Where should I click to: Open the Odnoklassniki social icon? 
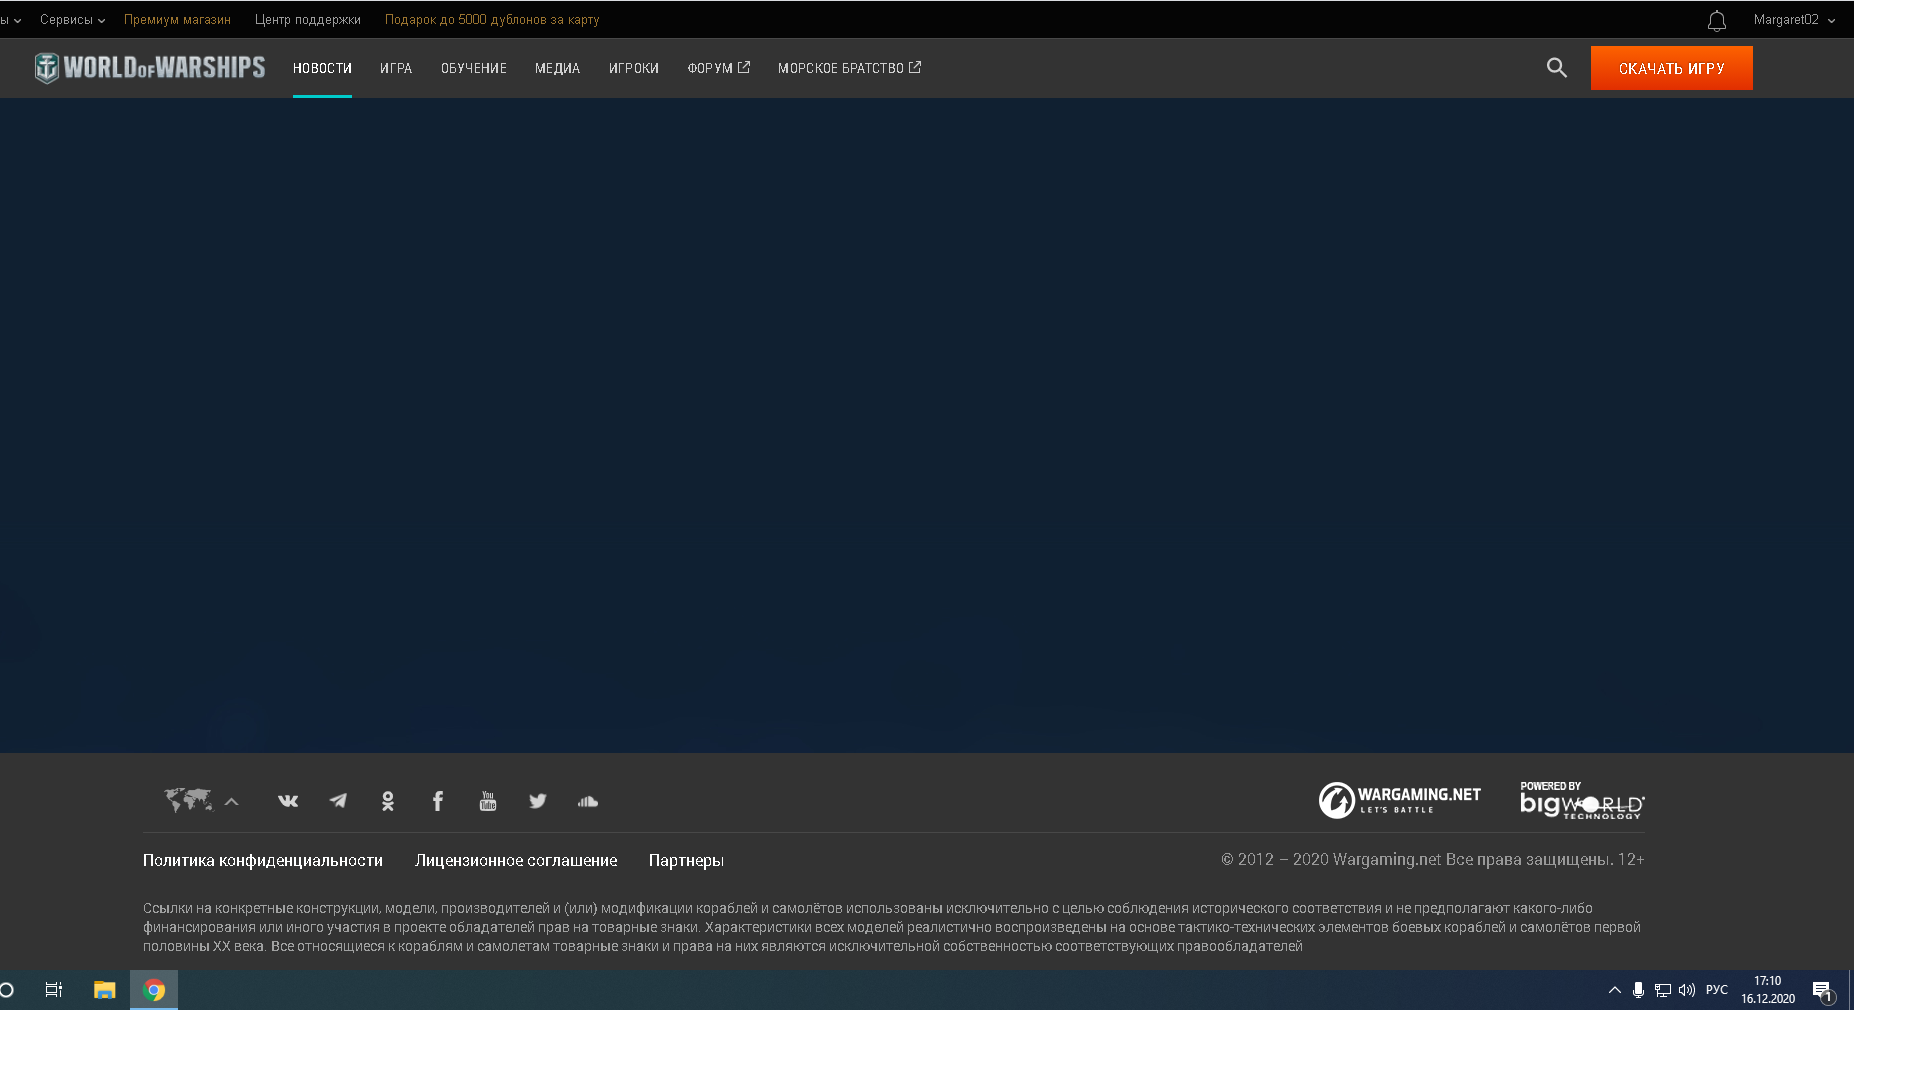coord(388,801)
